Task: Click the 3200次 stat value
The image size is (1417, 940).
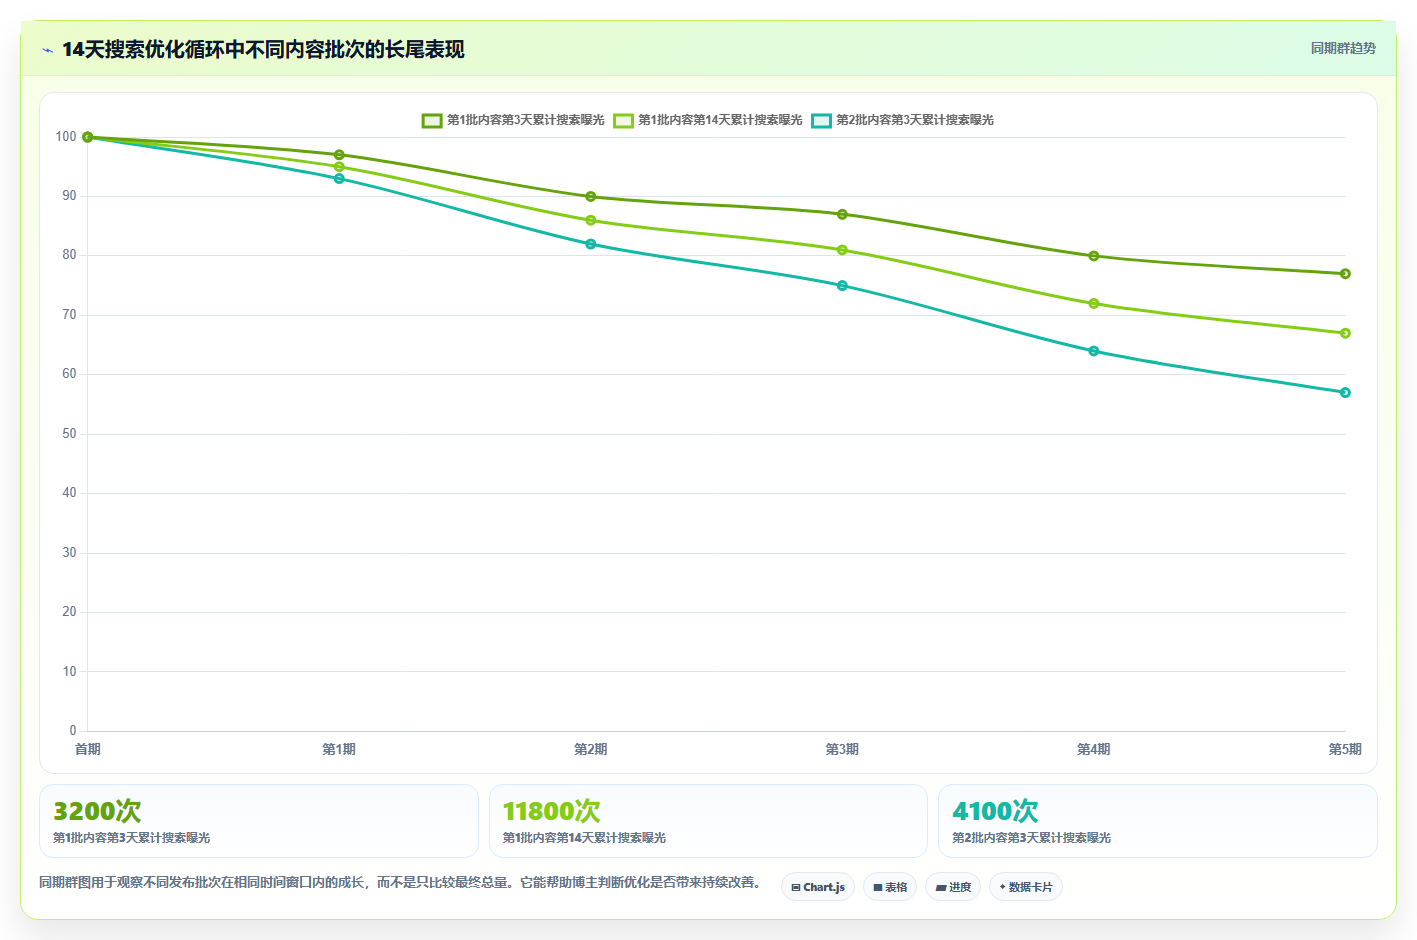Action: click(x=97, y=811)
